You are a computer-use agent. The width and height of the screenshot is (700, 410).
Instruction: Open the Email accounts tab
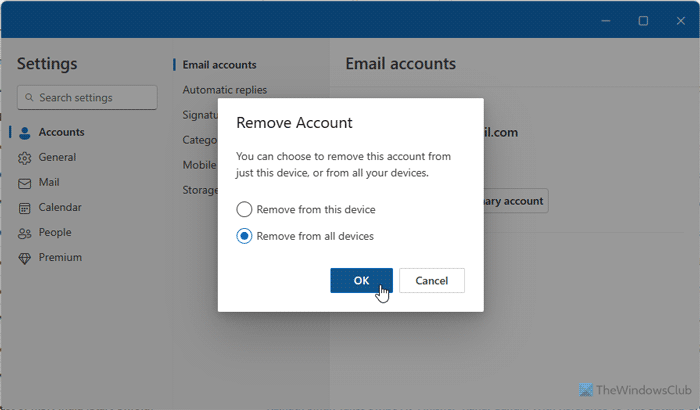pos(219,65)
